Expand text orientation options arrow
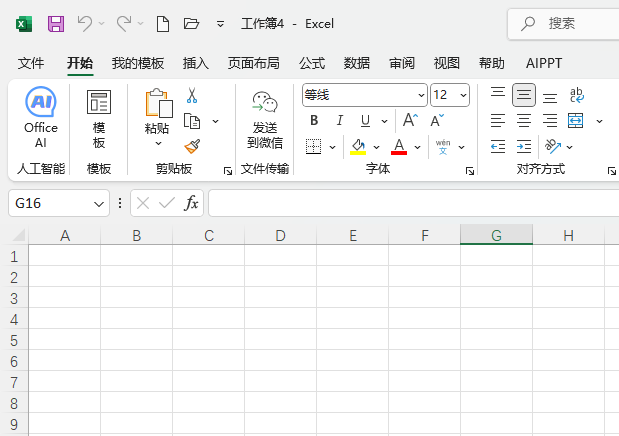619x436 pixels. click(569, 147)
